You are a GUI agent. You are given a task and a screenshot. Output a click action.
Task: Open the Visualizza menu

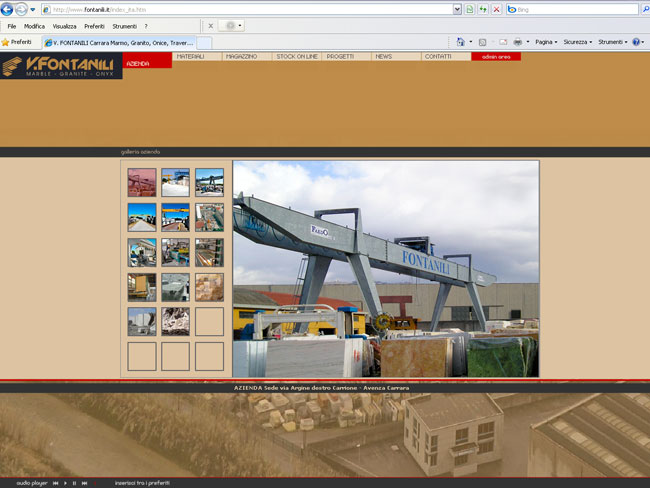click(64, 26)
